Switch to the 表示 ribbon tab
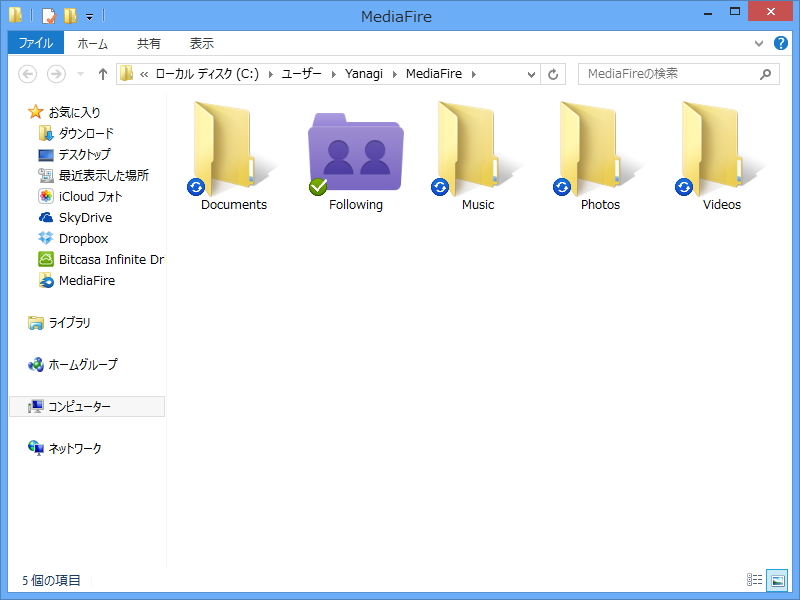The height and width of the screenshot is (600, 800). coord(201,43)
